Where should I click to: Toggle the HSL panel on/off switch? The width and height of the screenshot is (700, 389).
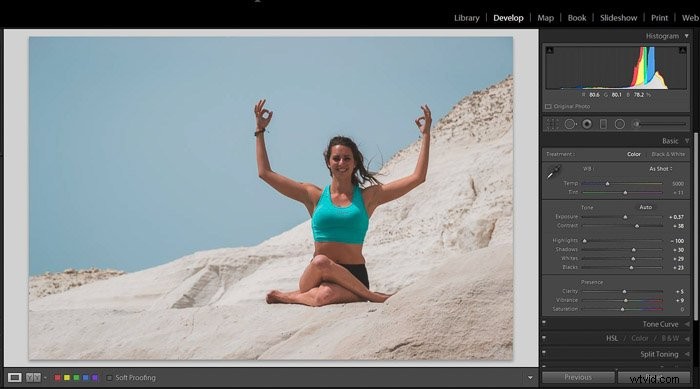coord(544,338)
